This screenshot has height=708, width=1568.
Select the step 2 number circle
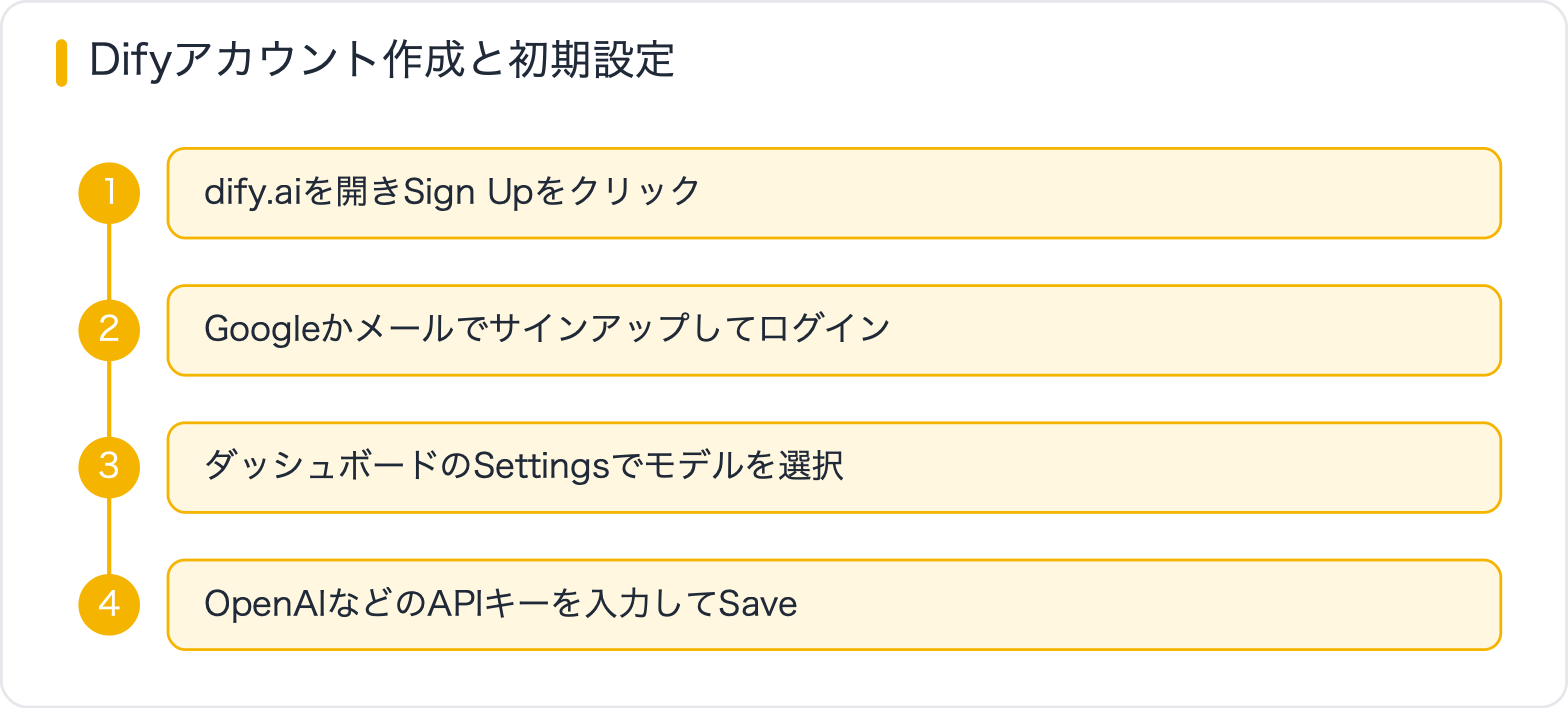(109, 330)
